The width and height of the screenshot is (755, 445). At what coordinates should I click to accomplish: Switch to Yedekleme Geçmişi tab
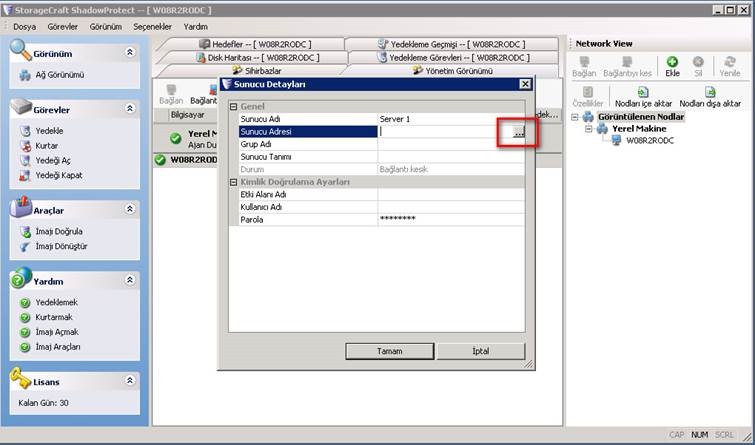coord(451,44)
